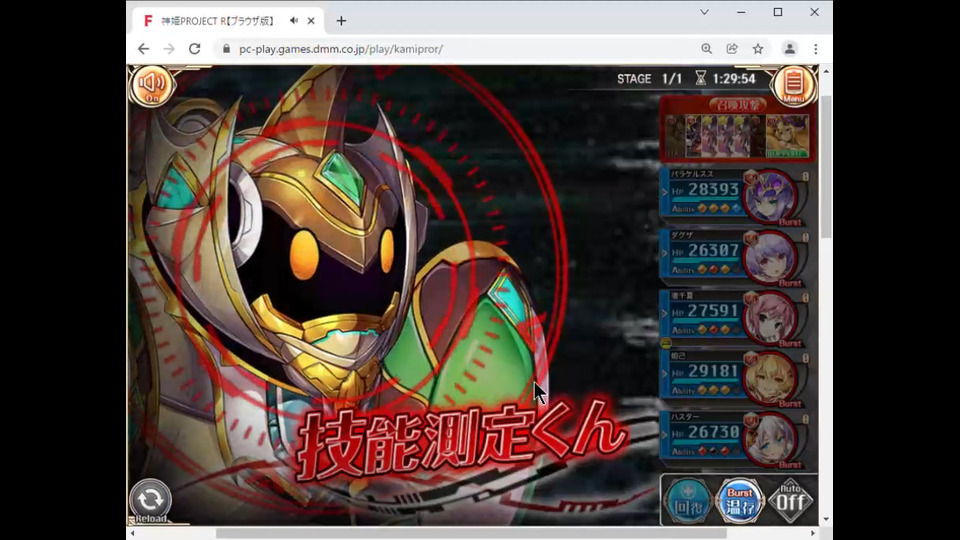Toggle the game sound On speaker icon
960x540 pixels.
pyautogui.click(x=151, y=86)
